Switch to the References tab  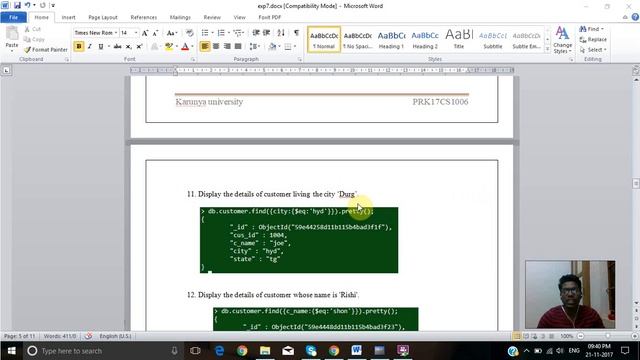(144, 17)
